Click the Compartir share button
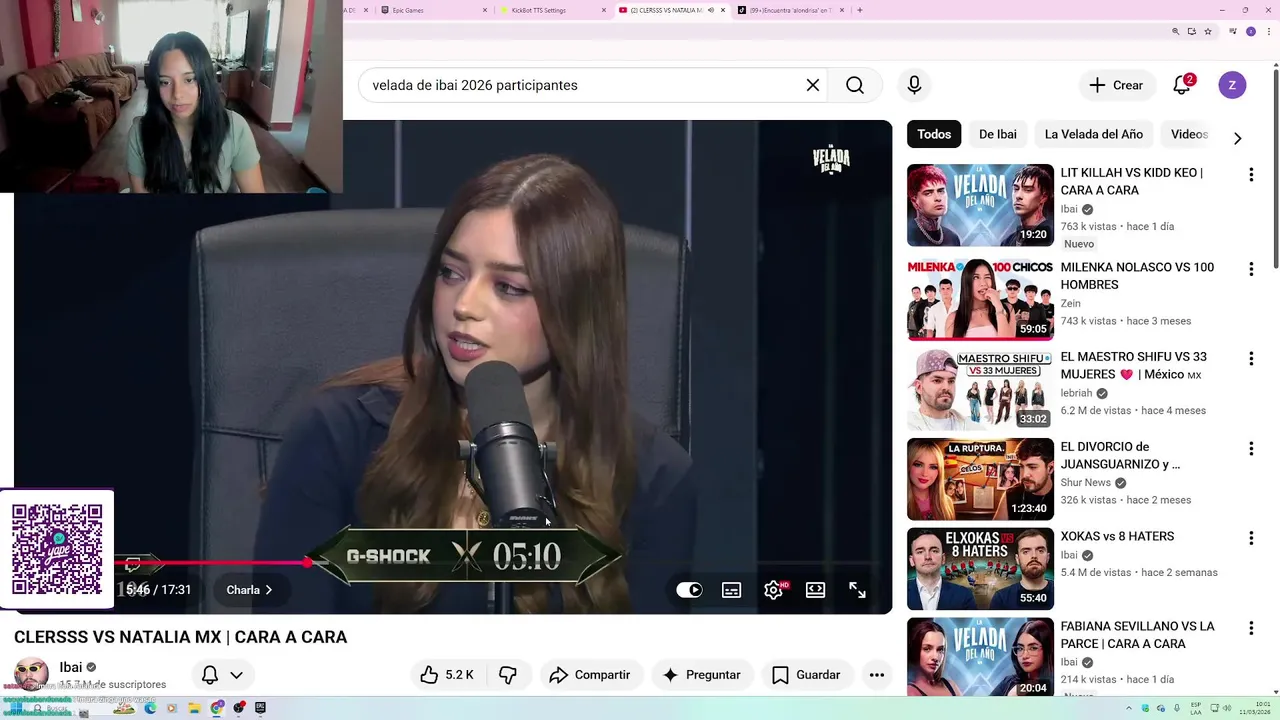This screenshot has width=1280, height=720. click(590, 675)
